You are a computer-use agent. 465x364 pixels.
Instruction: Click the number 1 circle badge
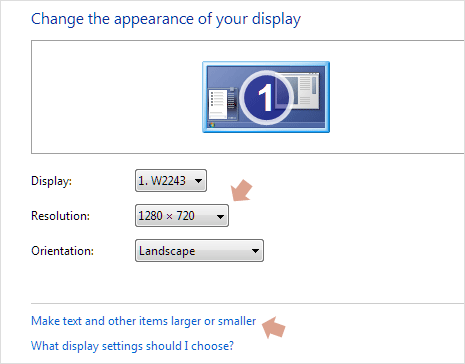266,98
